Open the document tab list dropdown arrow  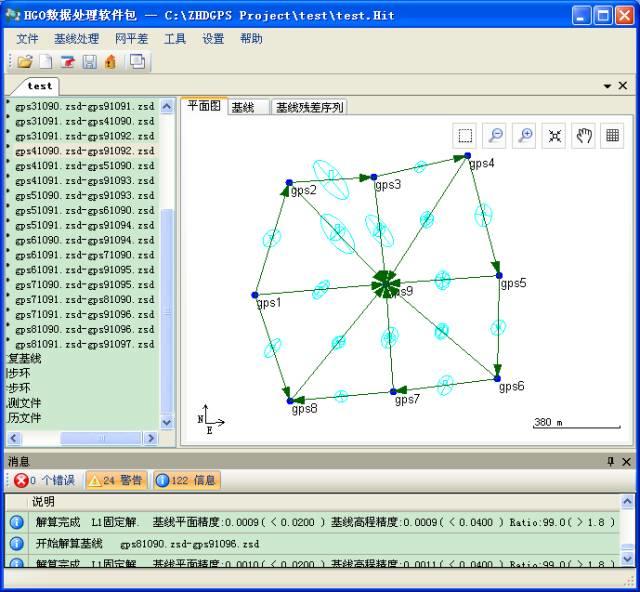tap(607, 86)
